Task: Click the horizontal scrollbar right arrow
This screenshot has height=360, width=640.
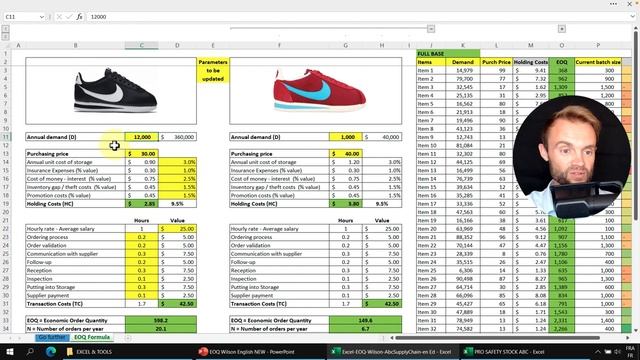Action: pos(628,338)
